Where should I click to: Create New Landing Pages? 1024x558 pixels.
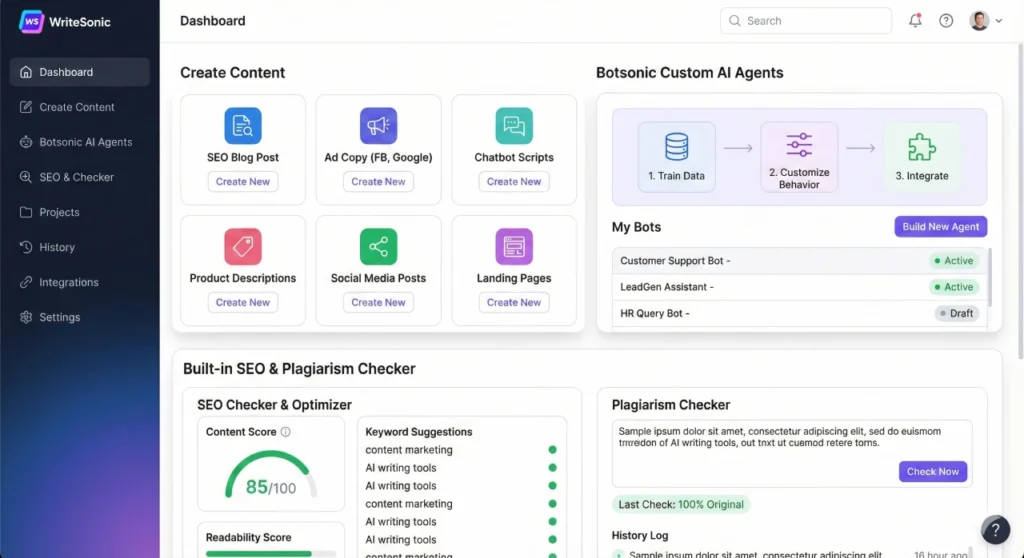514,303
